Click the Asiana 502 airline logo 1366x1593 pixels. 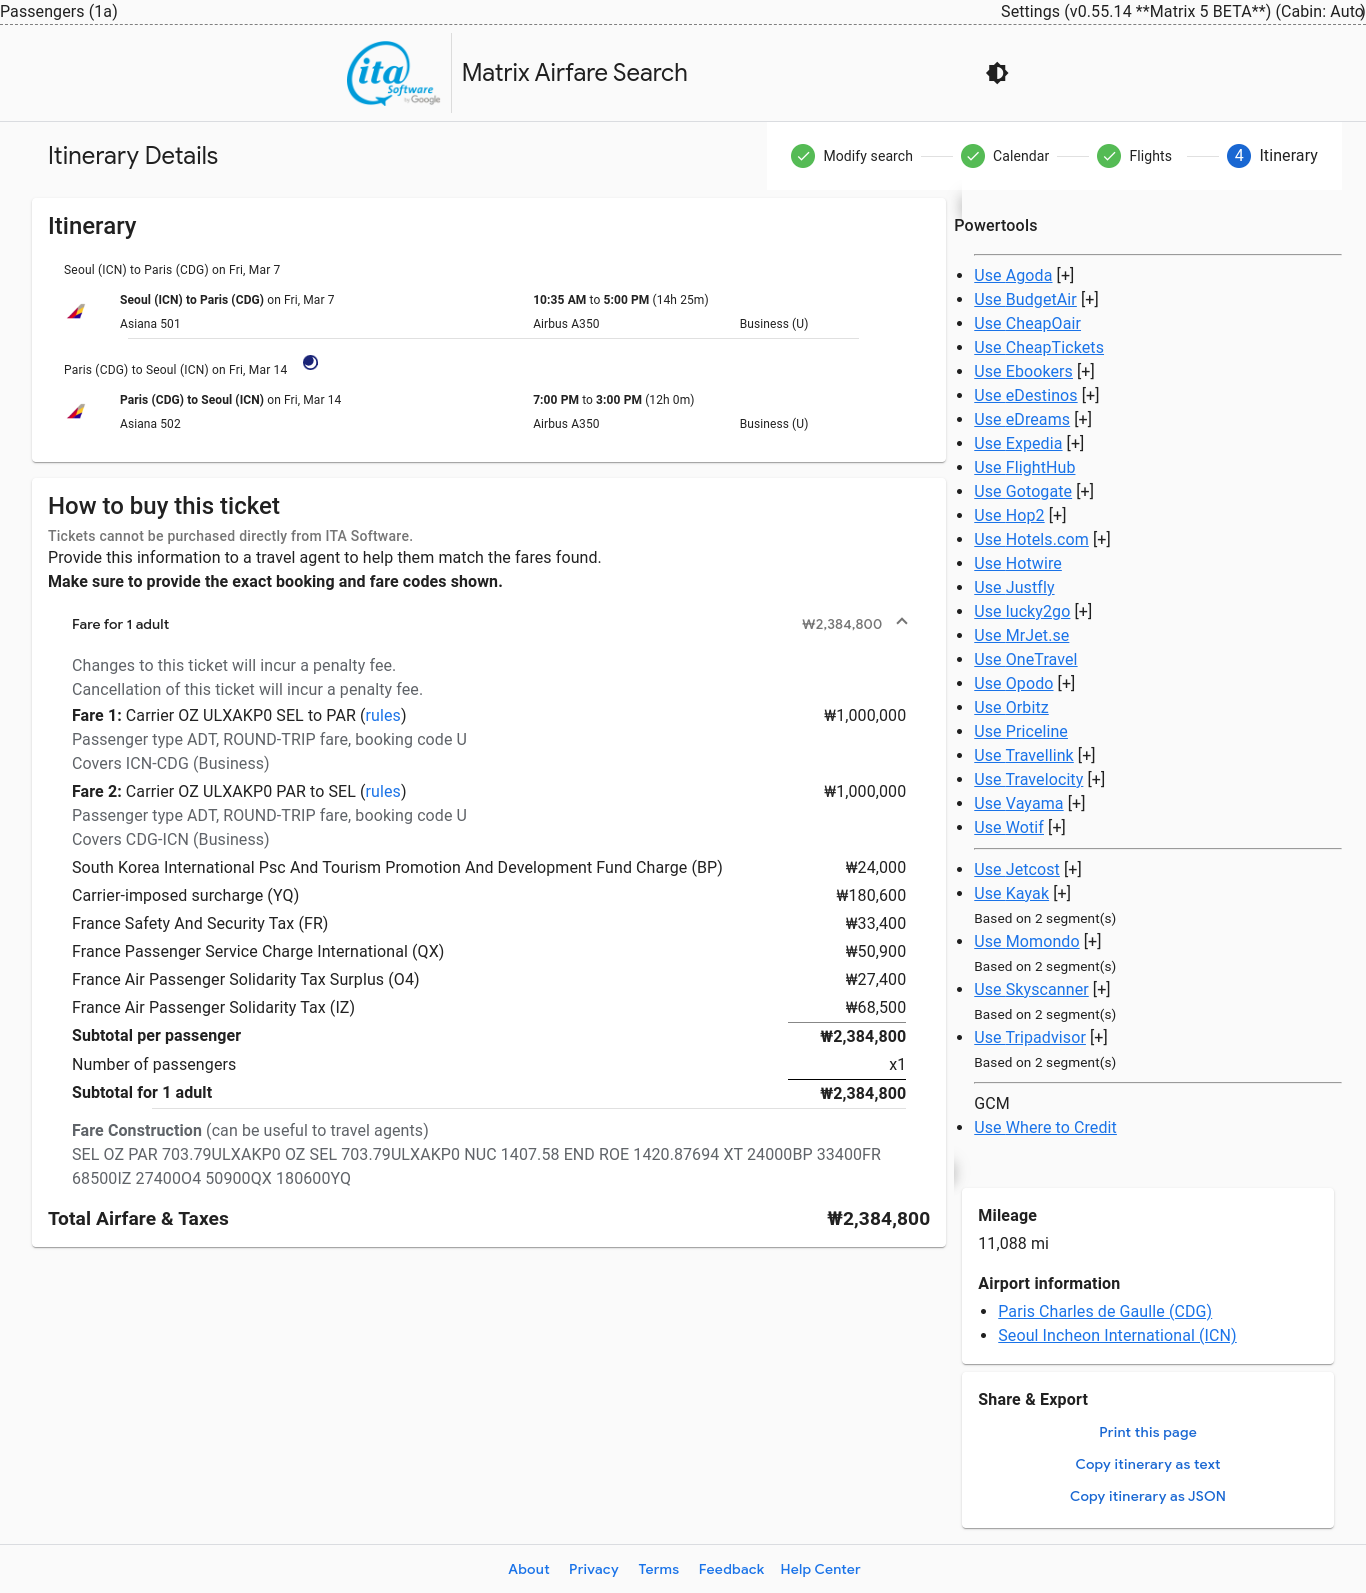click(76, 412)
